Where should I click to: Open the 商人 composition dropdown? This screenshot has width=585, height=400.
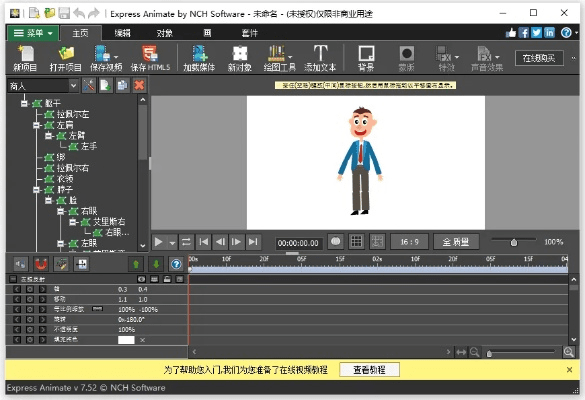click(73, 86)
